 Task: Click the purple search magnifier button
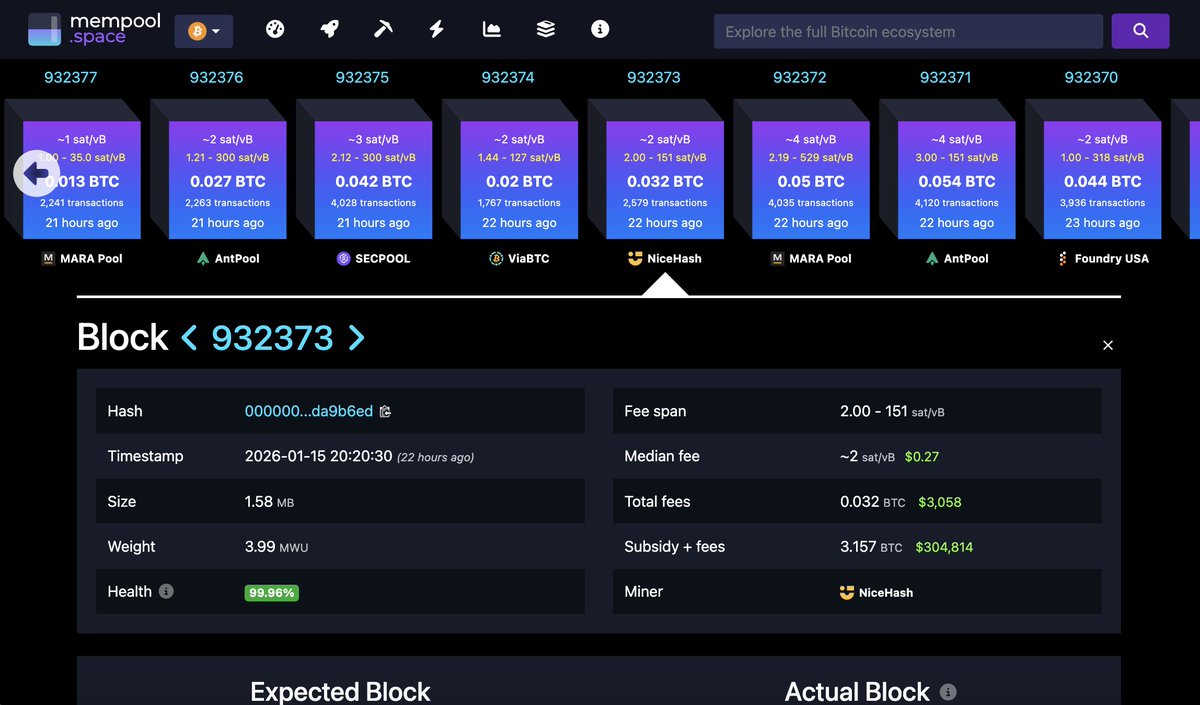pyautogui.click(x=1140, y=31)
